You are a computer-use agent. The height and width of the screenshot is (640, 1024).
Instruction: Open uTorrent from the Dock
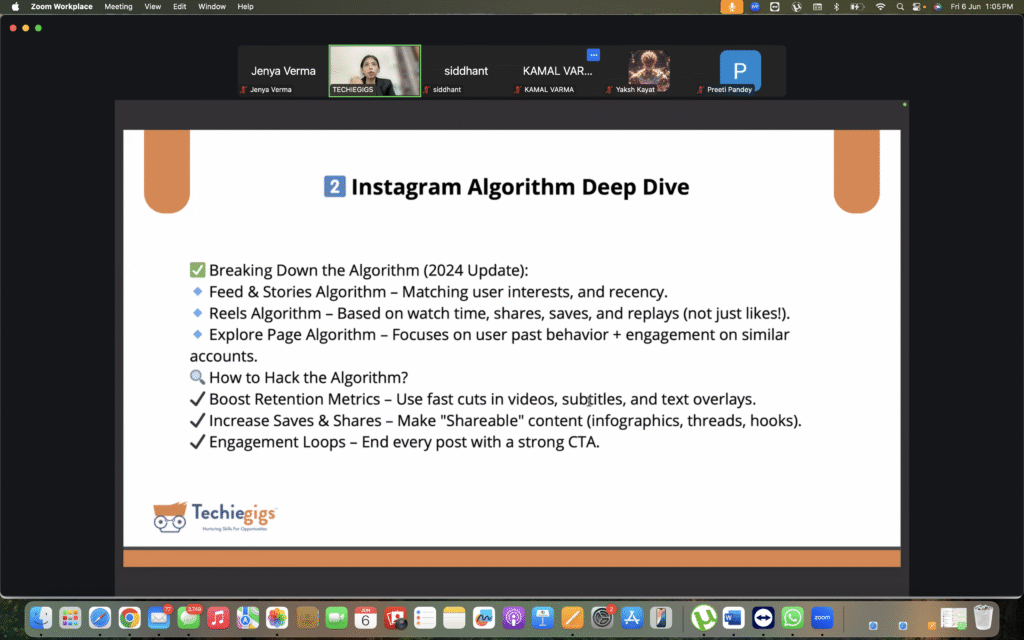coord(704,618)
